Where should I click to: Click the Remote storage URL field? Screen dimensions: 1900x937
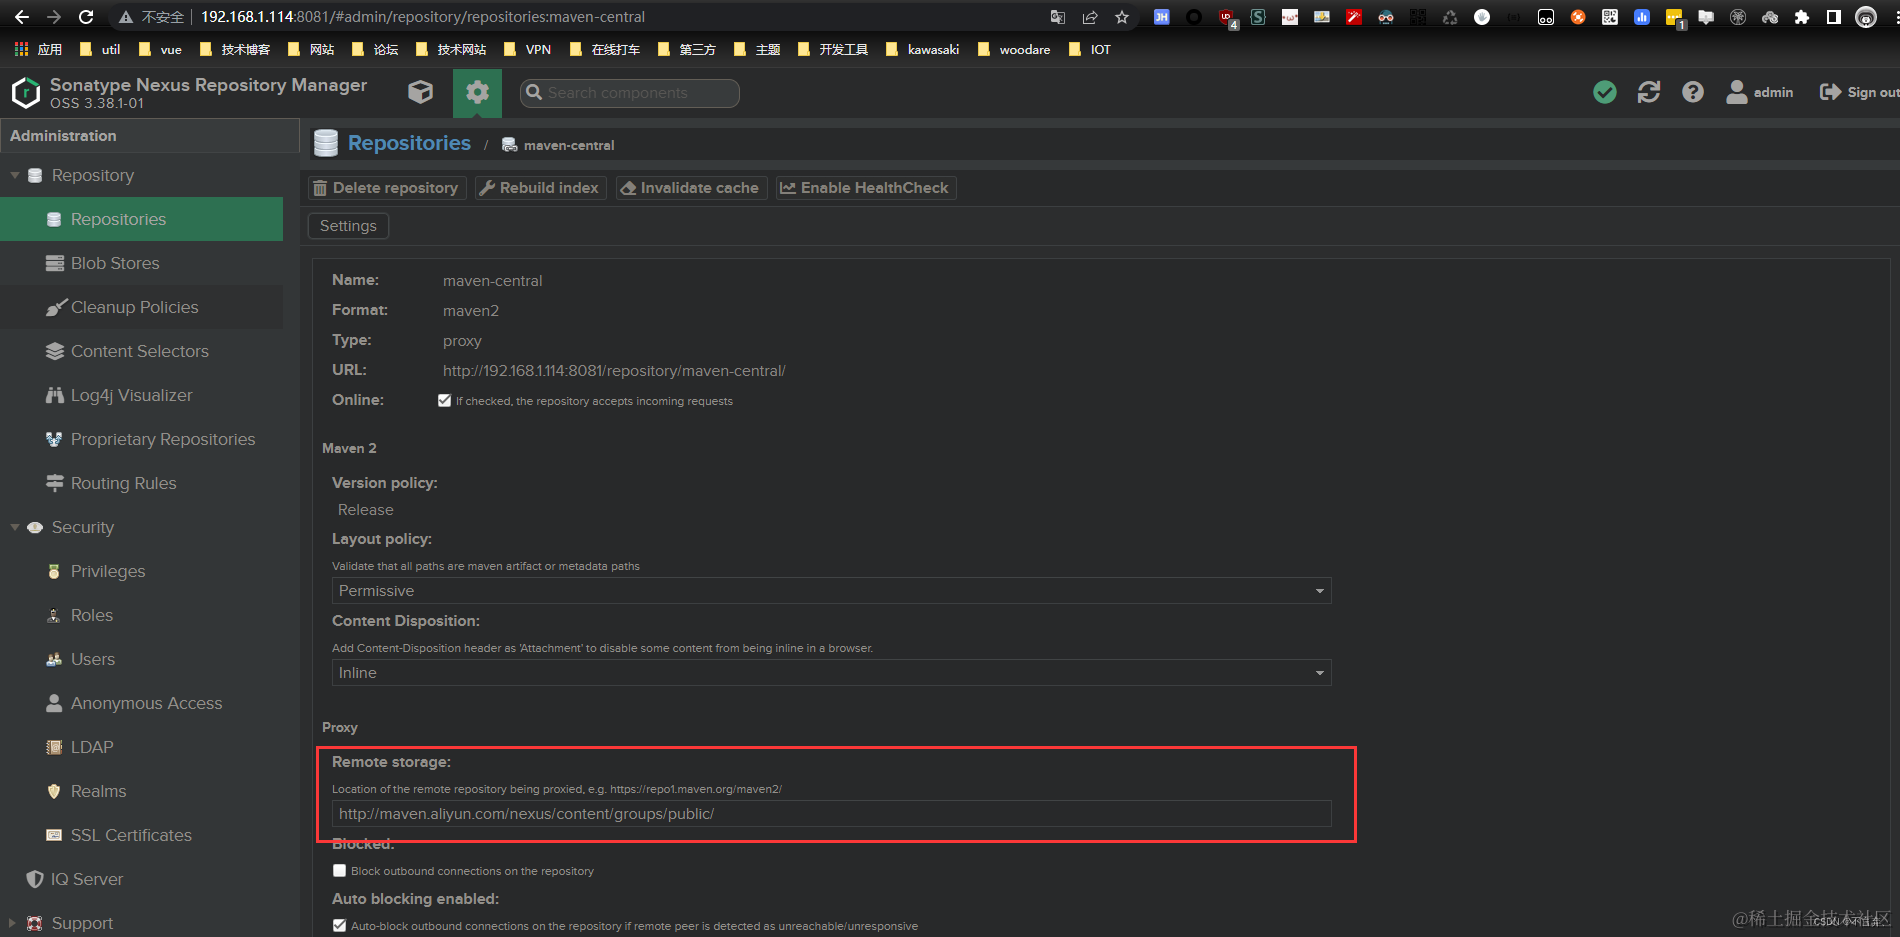pyautogui.click(x=831, y=814)
